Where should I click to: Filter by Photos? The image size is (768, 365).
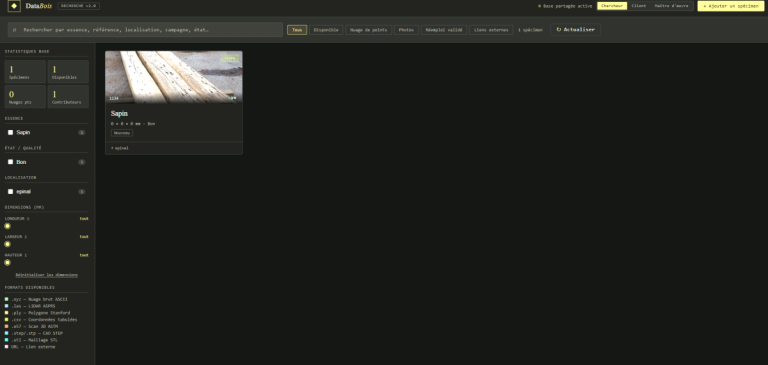click(406, 30)
